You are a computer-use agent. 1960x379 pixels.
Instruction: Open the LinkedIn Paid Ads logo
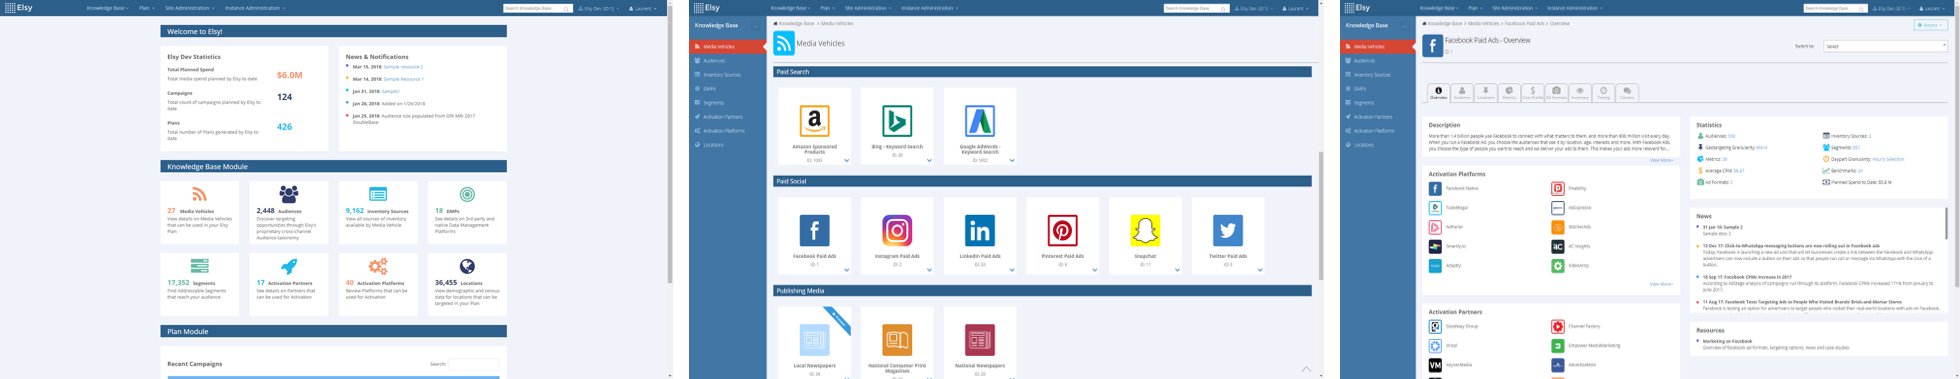click(979, 230)
